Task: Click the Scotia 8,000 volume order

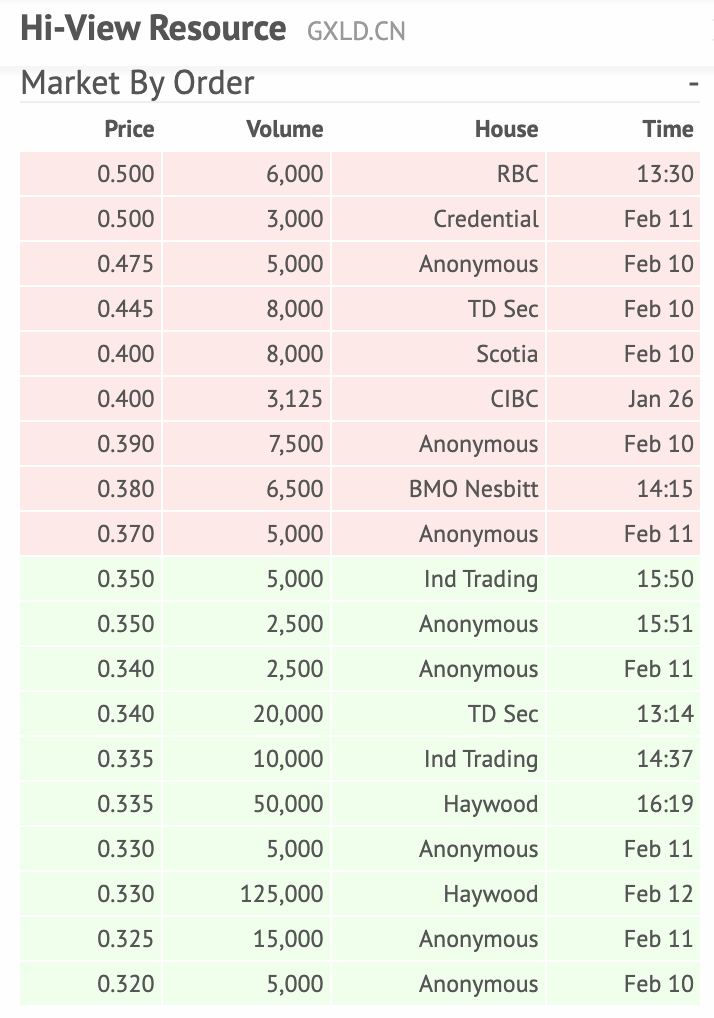Action: [360, 354]
